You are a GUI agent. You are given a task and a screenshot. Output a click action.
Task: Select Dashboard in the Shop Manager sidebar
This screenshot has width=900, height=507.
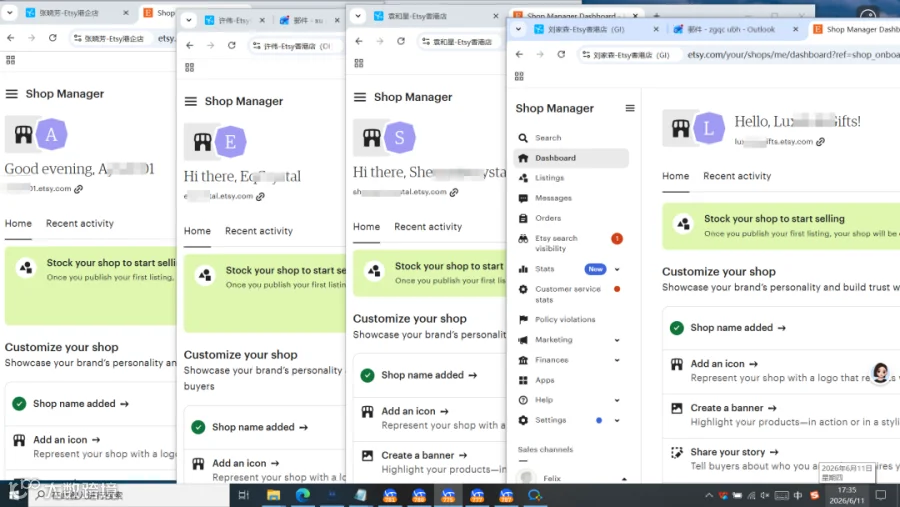[571, 158]
